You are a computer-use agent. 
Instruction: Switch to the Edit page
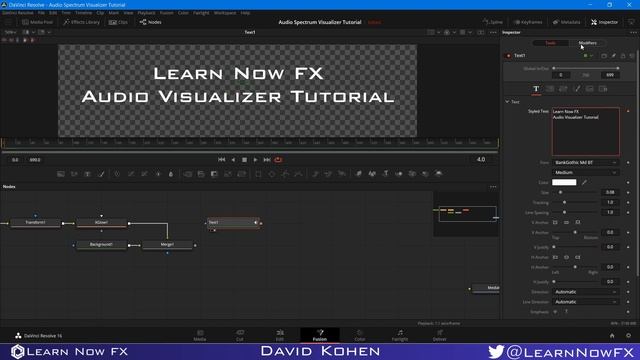[x=280, y=335]
